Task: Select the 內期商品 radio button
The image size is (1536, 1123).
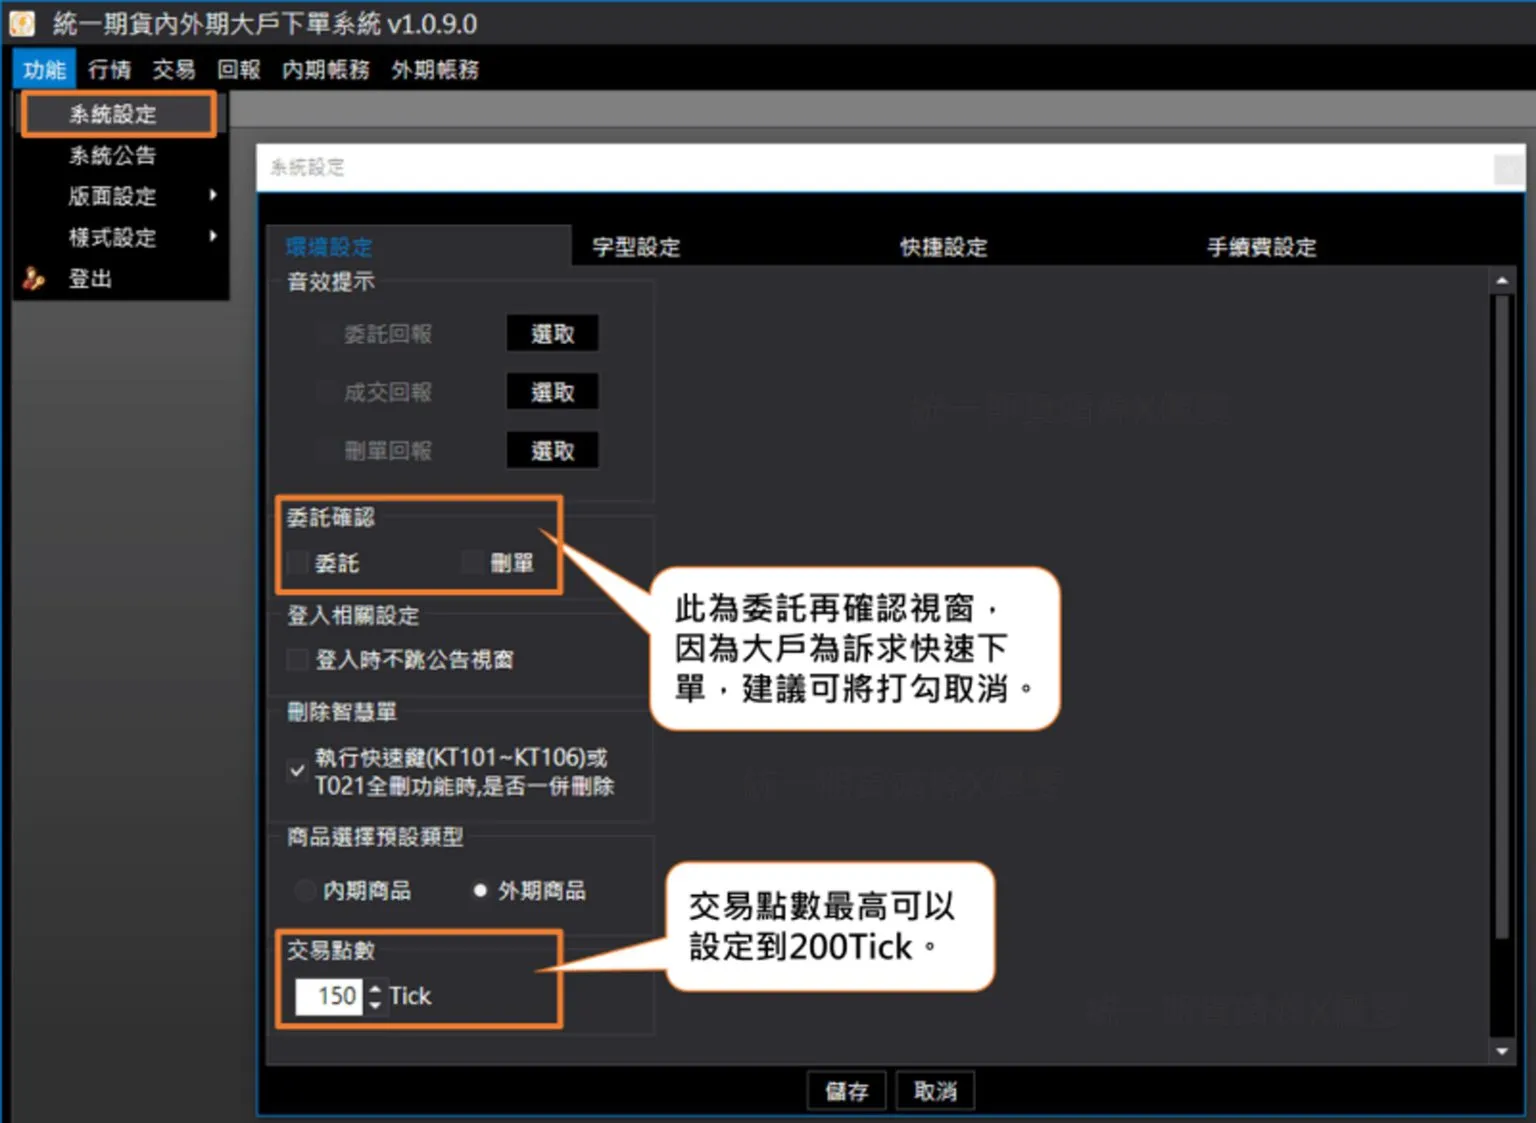Action: pyautogui.click(x=305, y=890)
